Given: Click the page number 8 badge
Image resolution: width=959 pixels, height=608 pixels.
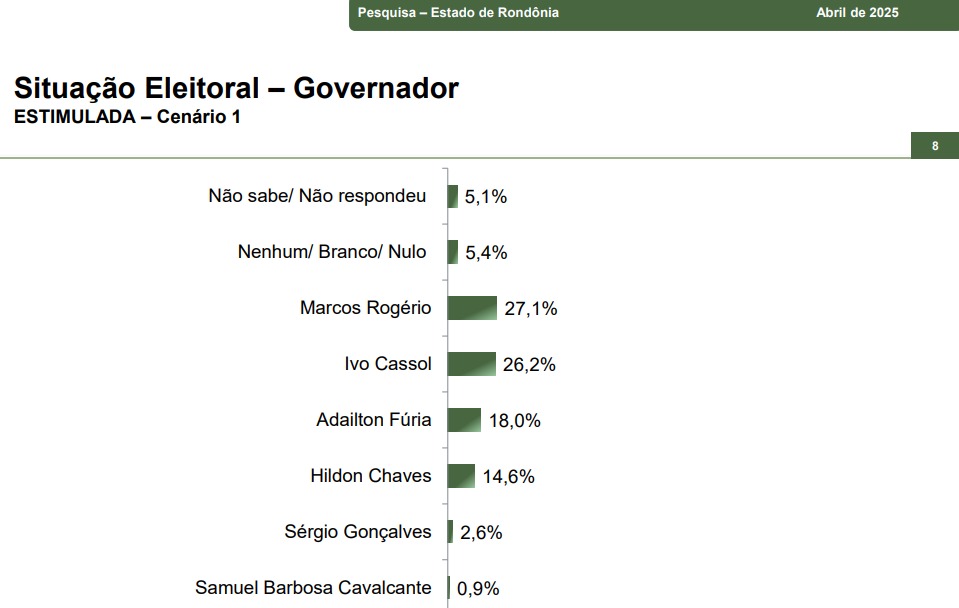Looking at the screenshot, I should tap(935, 146).
